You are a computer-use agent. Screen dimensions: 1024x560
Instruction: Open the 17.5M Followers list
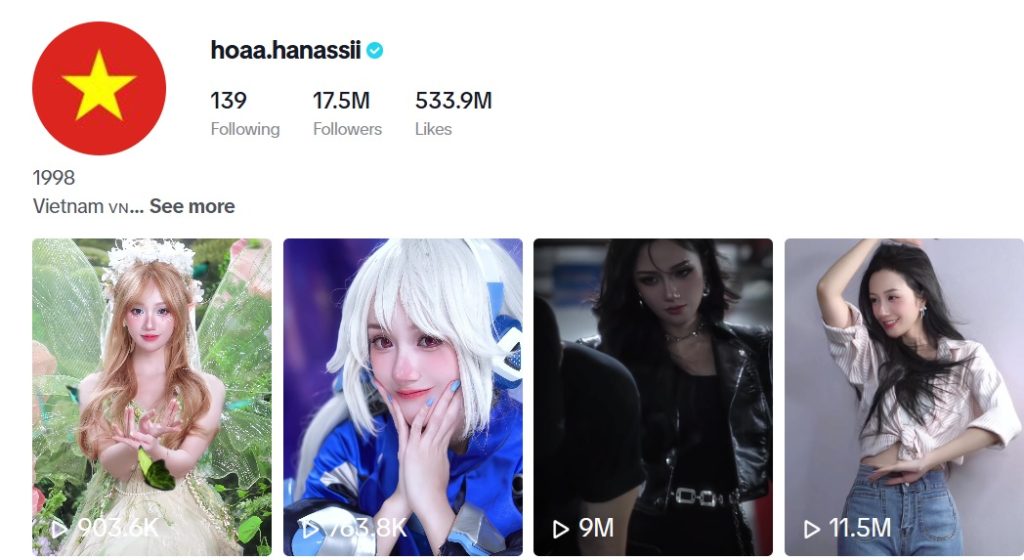[x=347, y=113]
